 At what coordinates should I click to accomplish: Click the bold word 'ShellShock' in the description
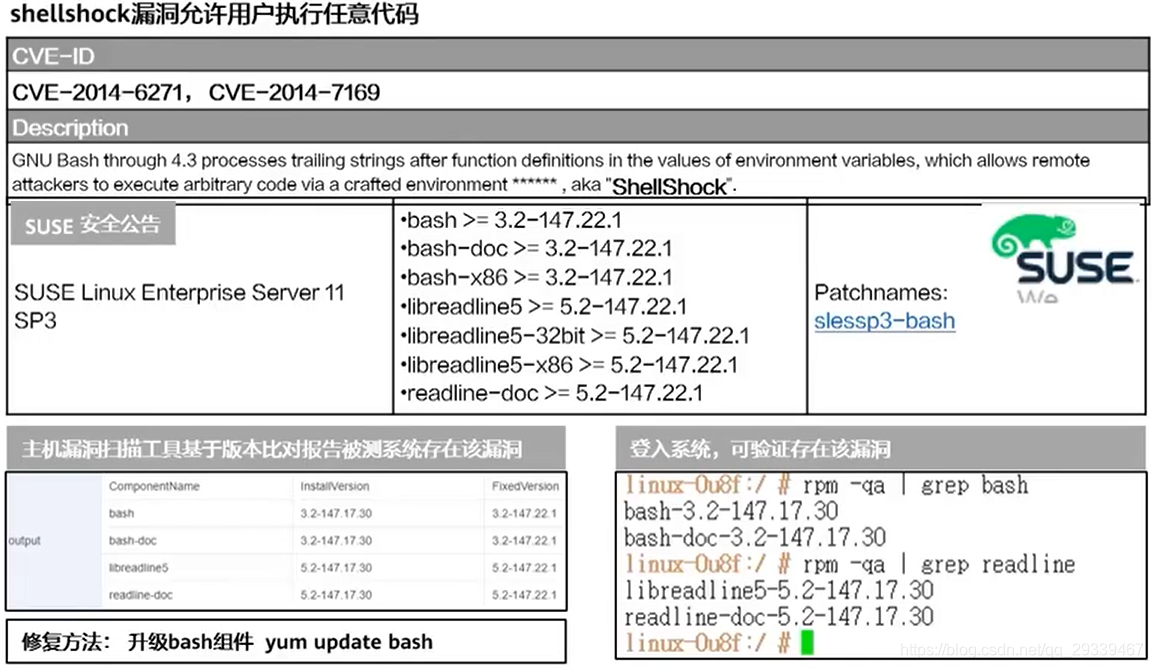669,187
